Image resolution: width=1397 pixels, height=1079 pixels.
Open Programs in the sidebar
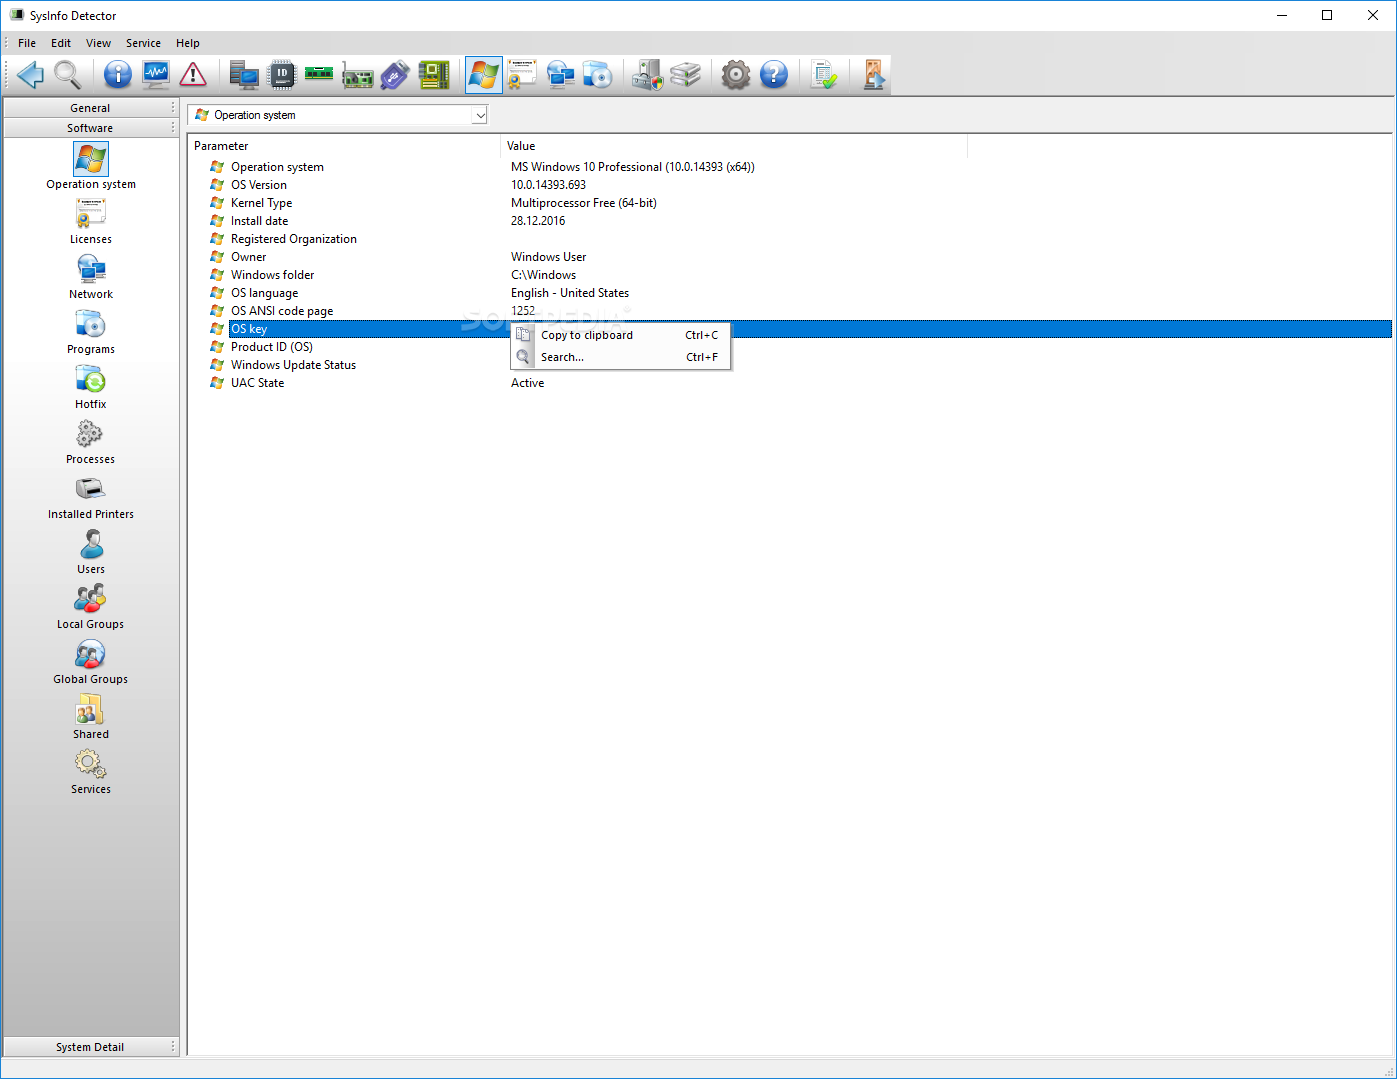91,331
